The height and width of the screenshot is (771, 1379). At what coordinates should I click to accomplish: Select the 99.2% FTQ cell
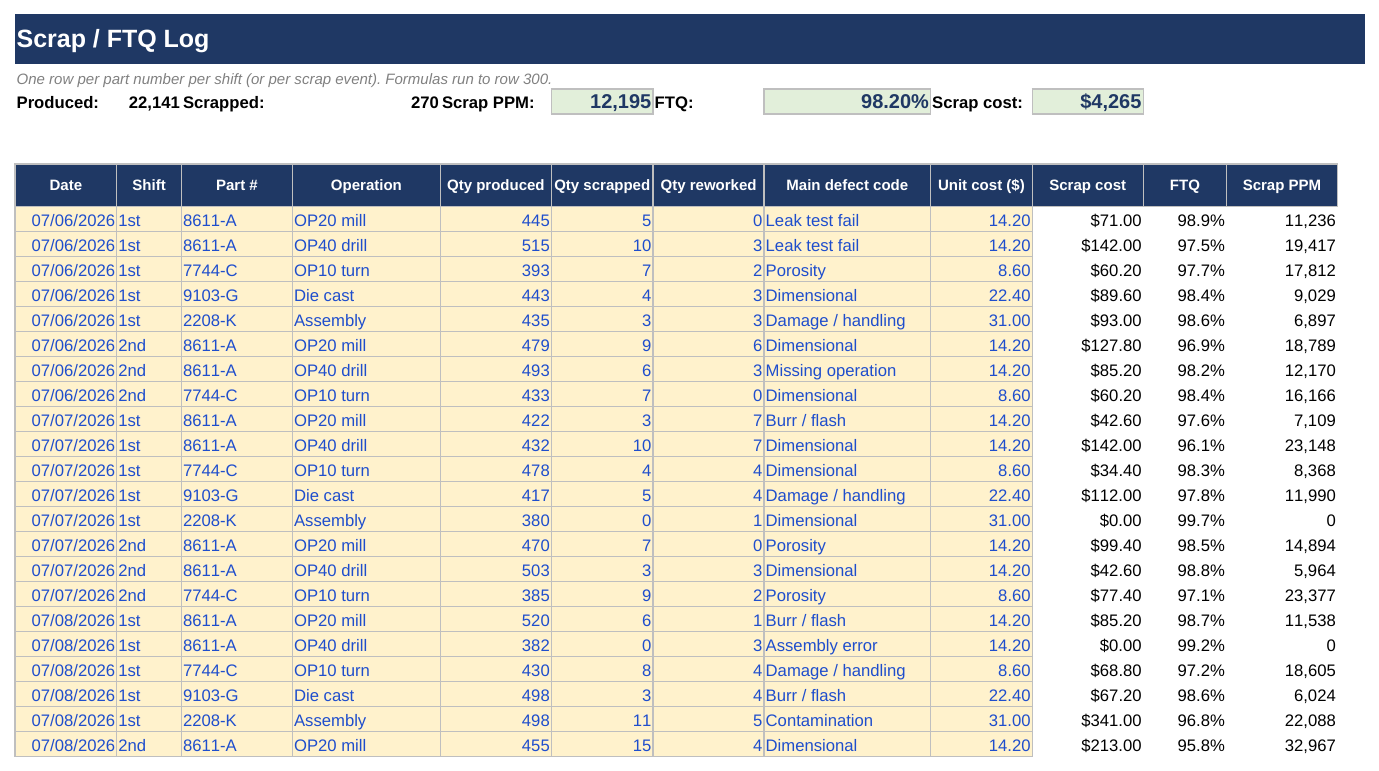[x=1185, y=645]
